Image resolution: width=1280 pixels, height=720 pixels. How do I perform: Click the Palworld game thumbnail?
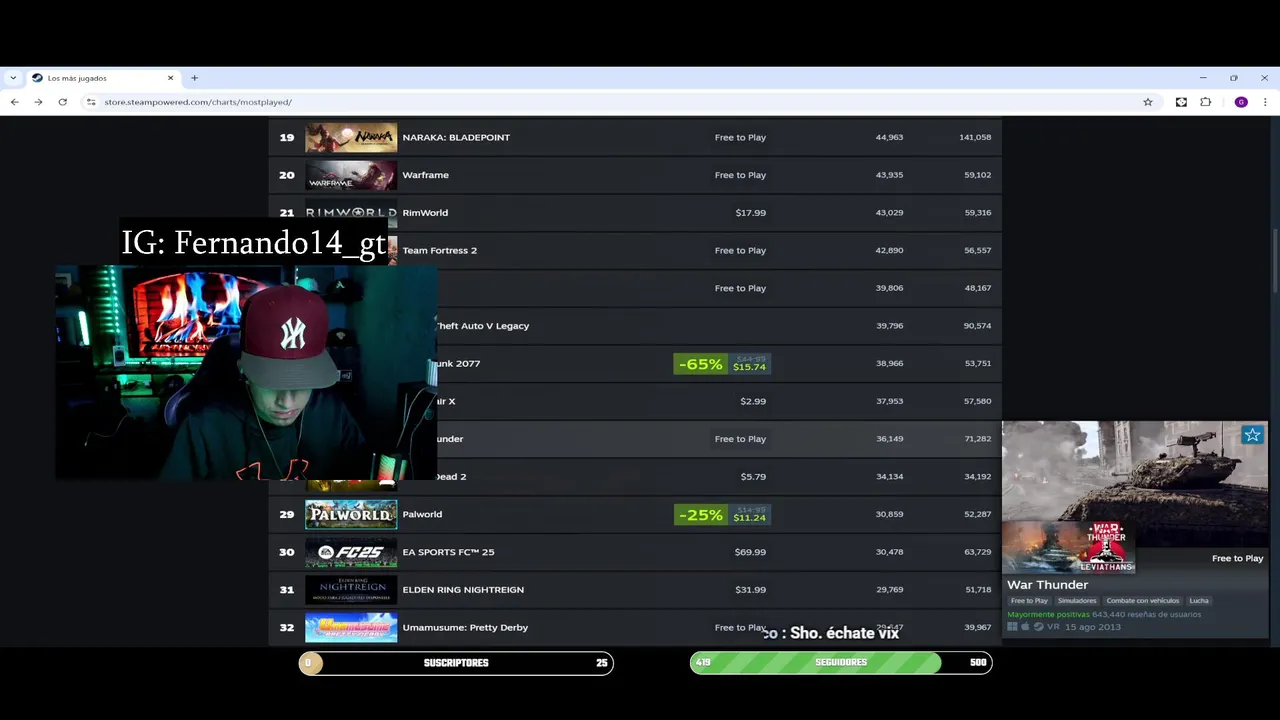point(351,514)
